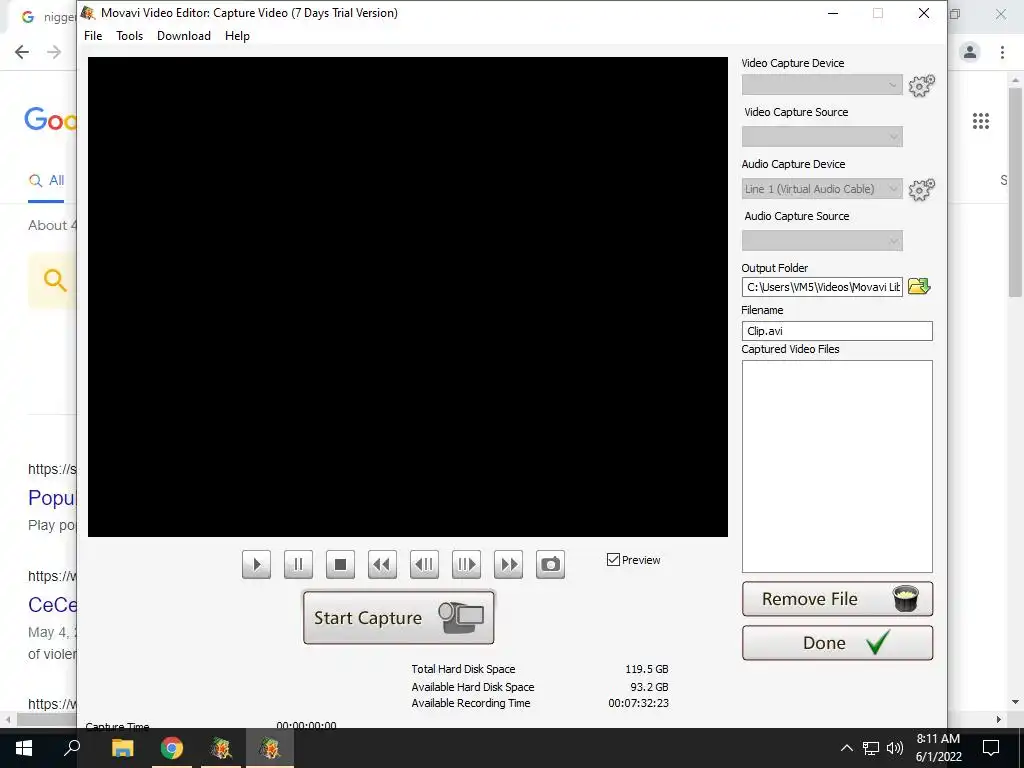Open audio capture device settings gear
Screen dimensions: 1024x768
point(921,189)
